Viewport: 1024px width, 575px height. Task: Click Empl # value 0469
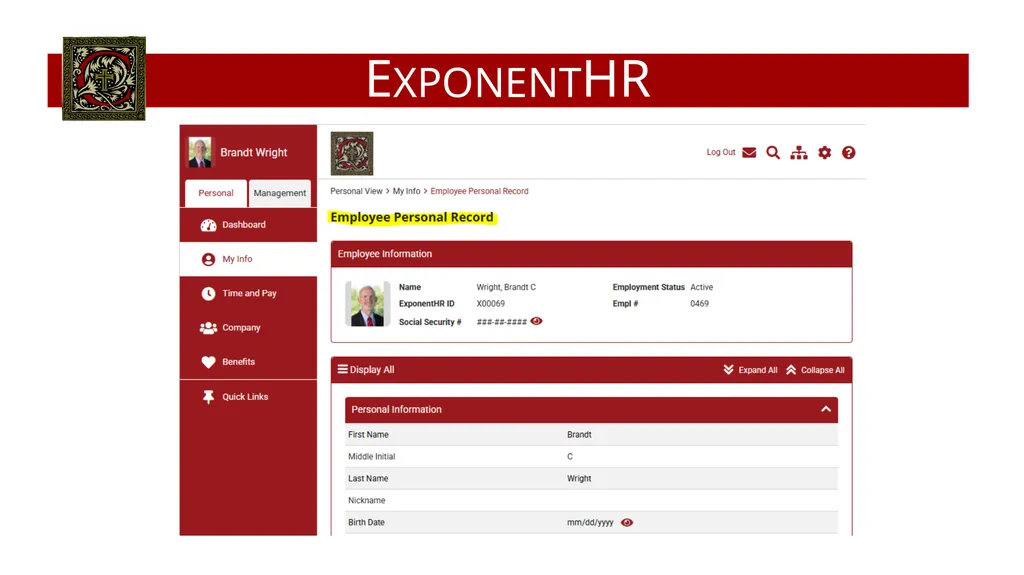[x=699, y=304]
